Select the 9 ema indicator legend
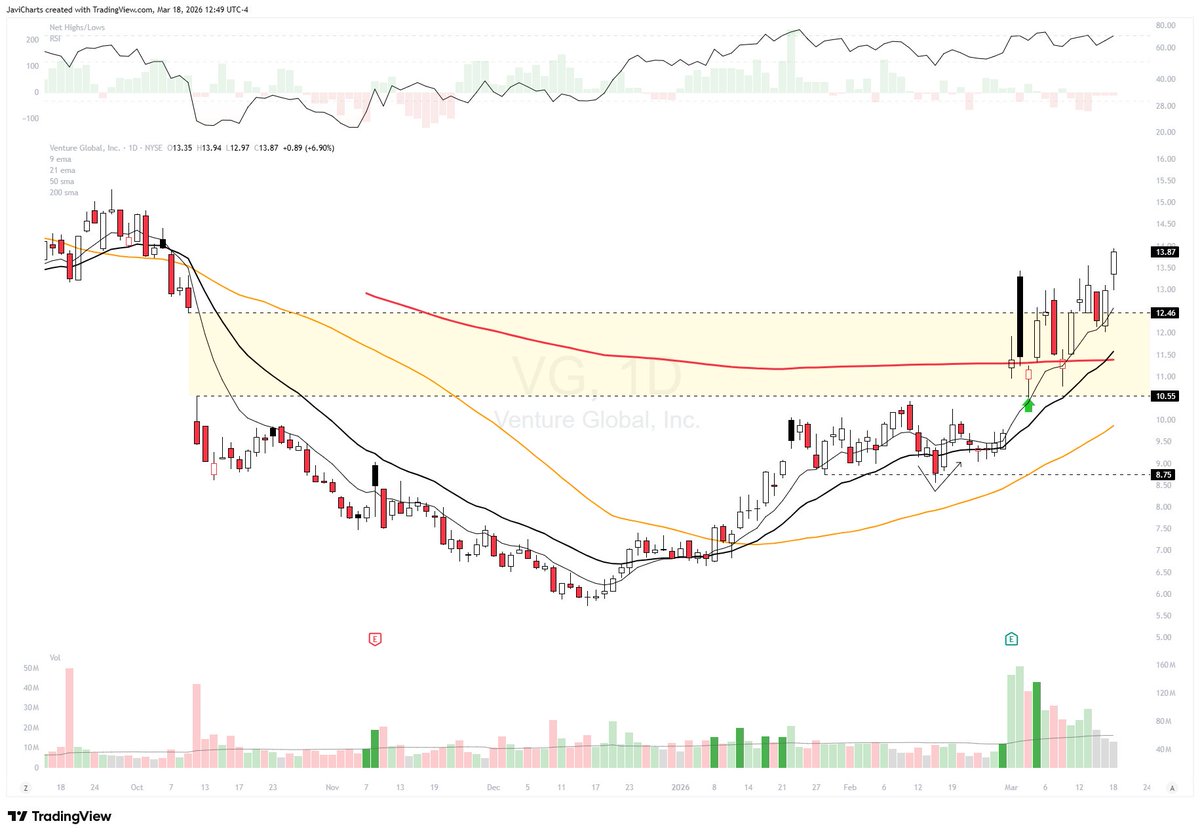This screenshot has height=836, width=1200. pyautogui.click(x=59, y=160)
